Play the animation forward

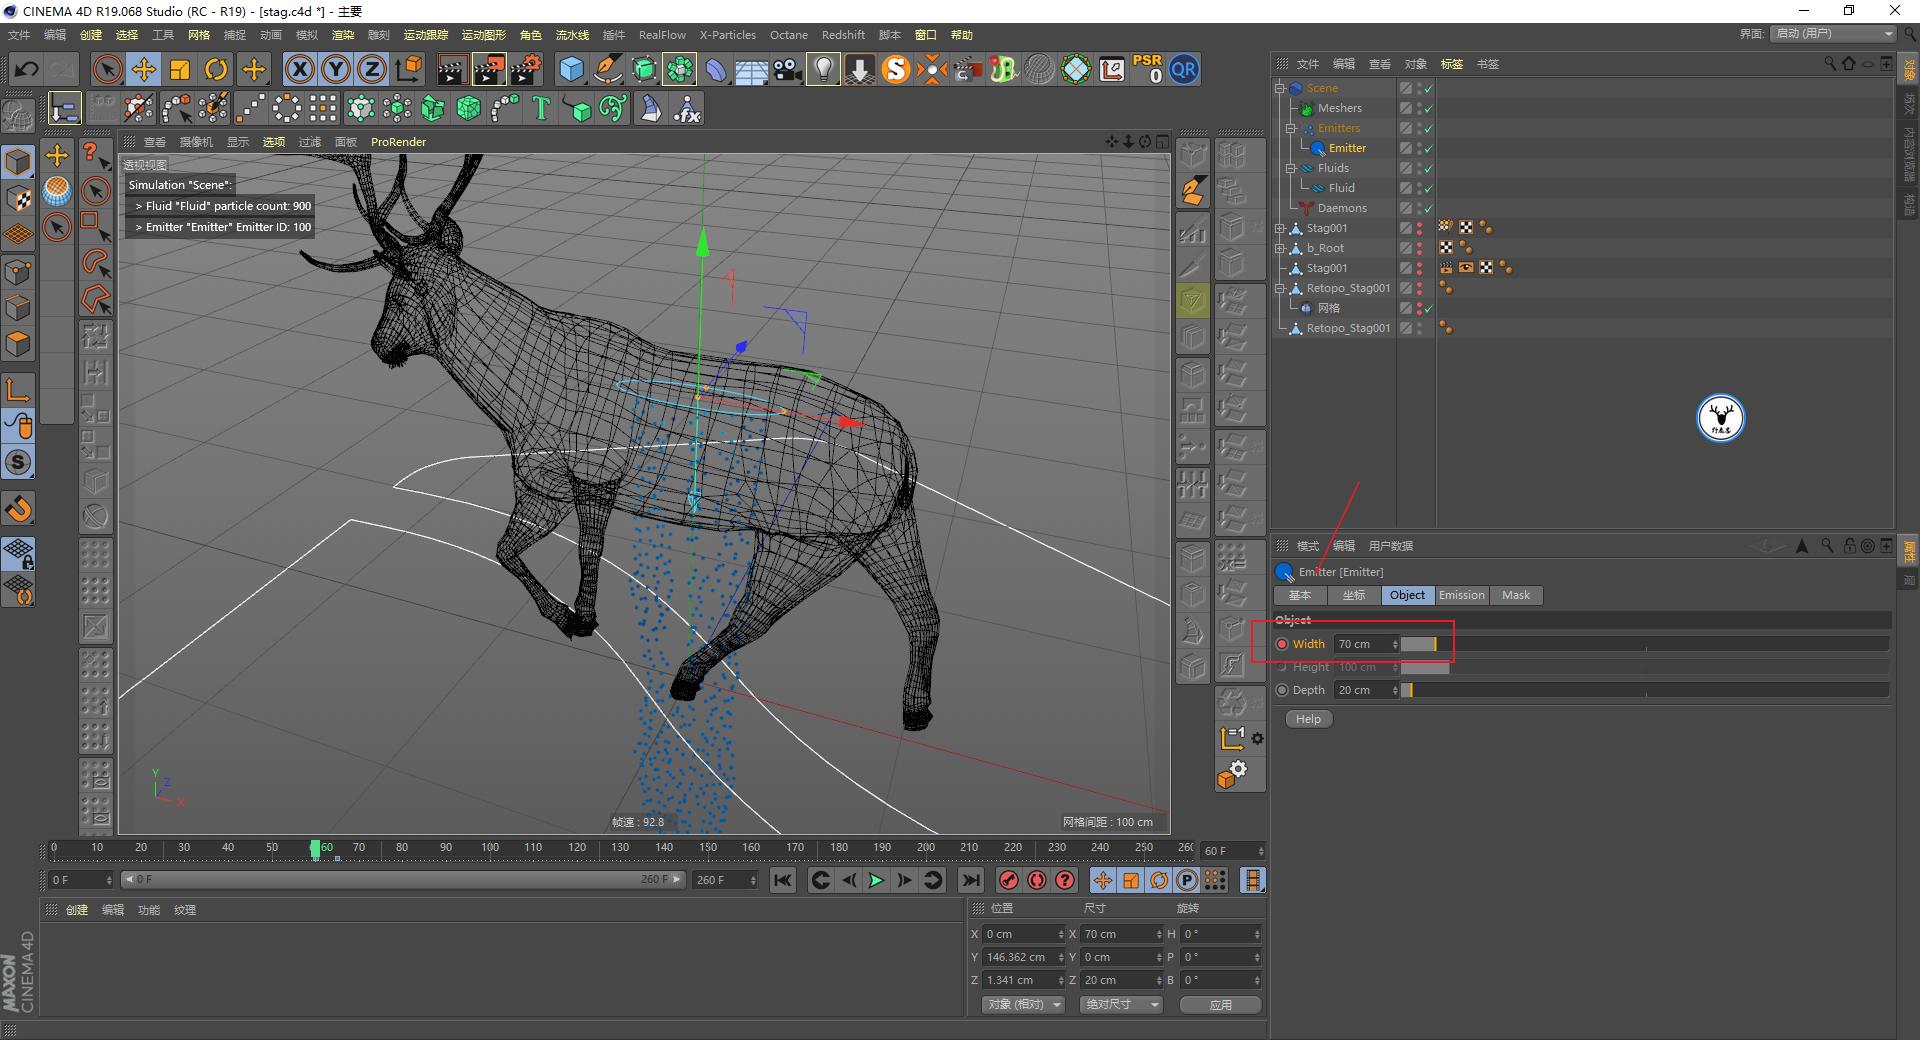click(876, 880)
